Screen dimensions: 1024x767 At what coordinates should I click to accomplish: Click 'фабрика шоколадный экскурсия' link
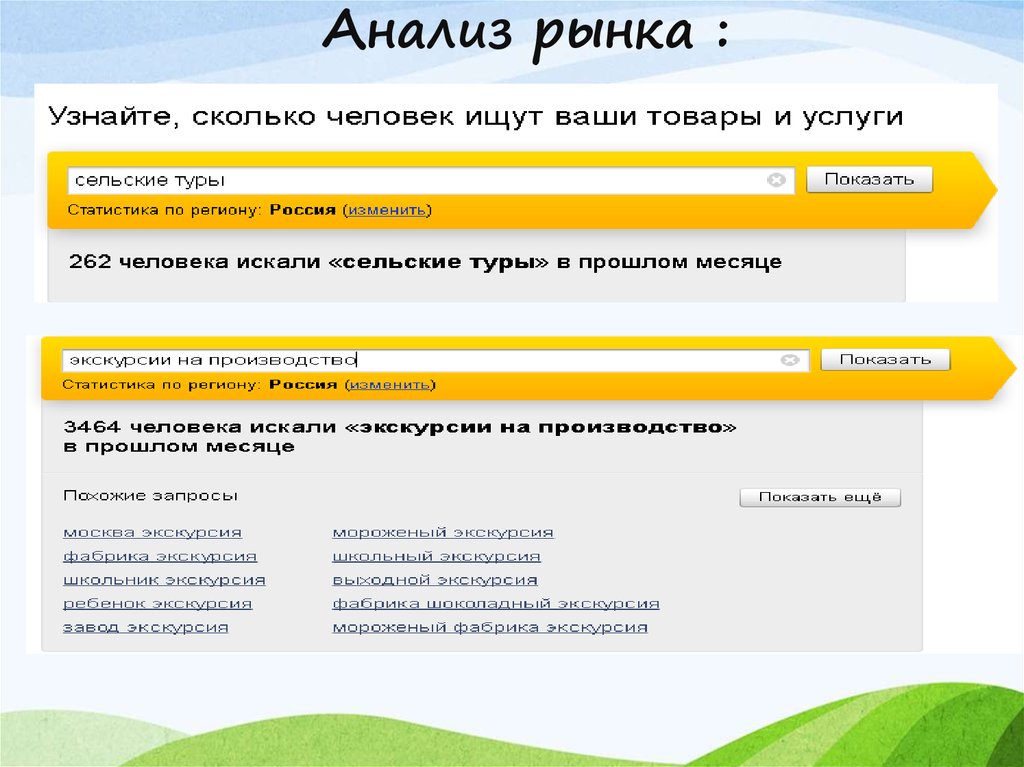tap(495, 604)
